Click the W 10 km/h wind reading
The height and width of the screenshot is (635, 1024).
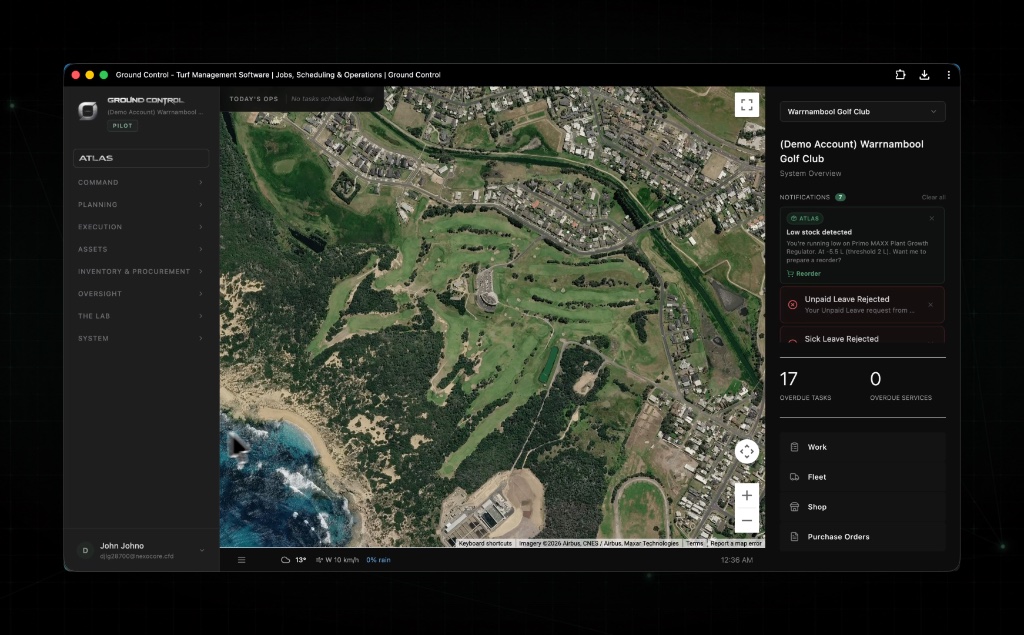(342, 560)
